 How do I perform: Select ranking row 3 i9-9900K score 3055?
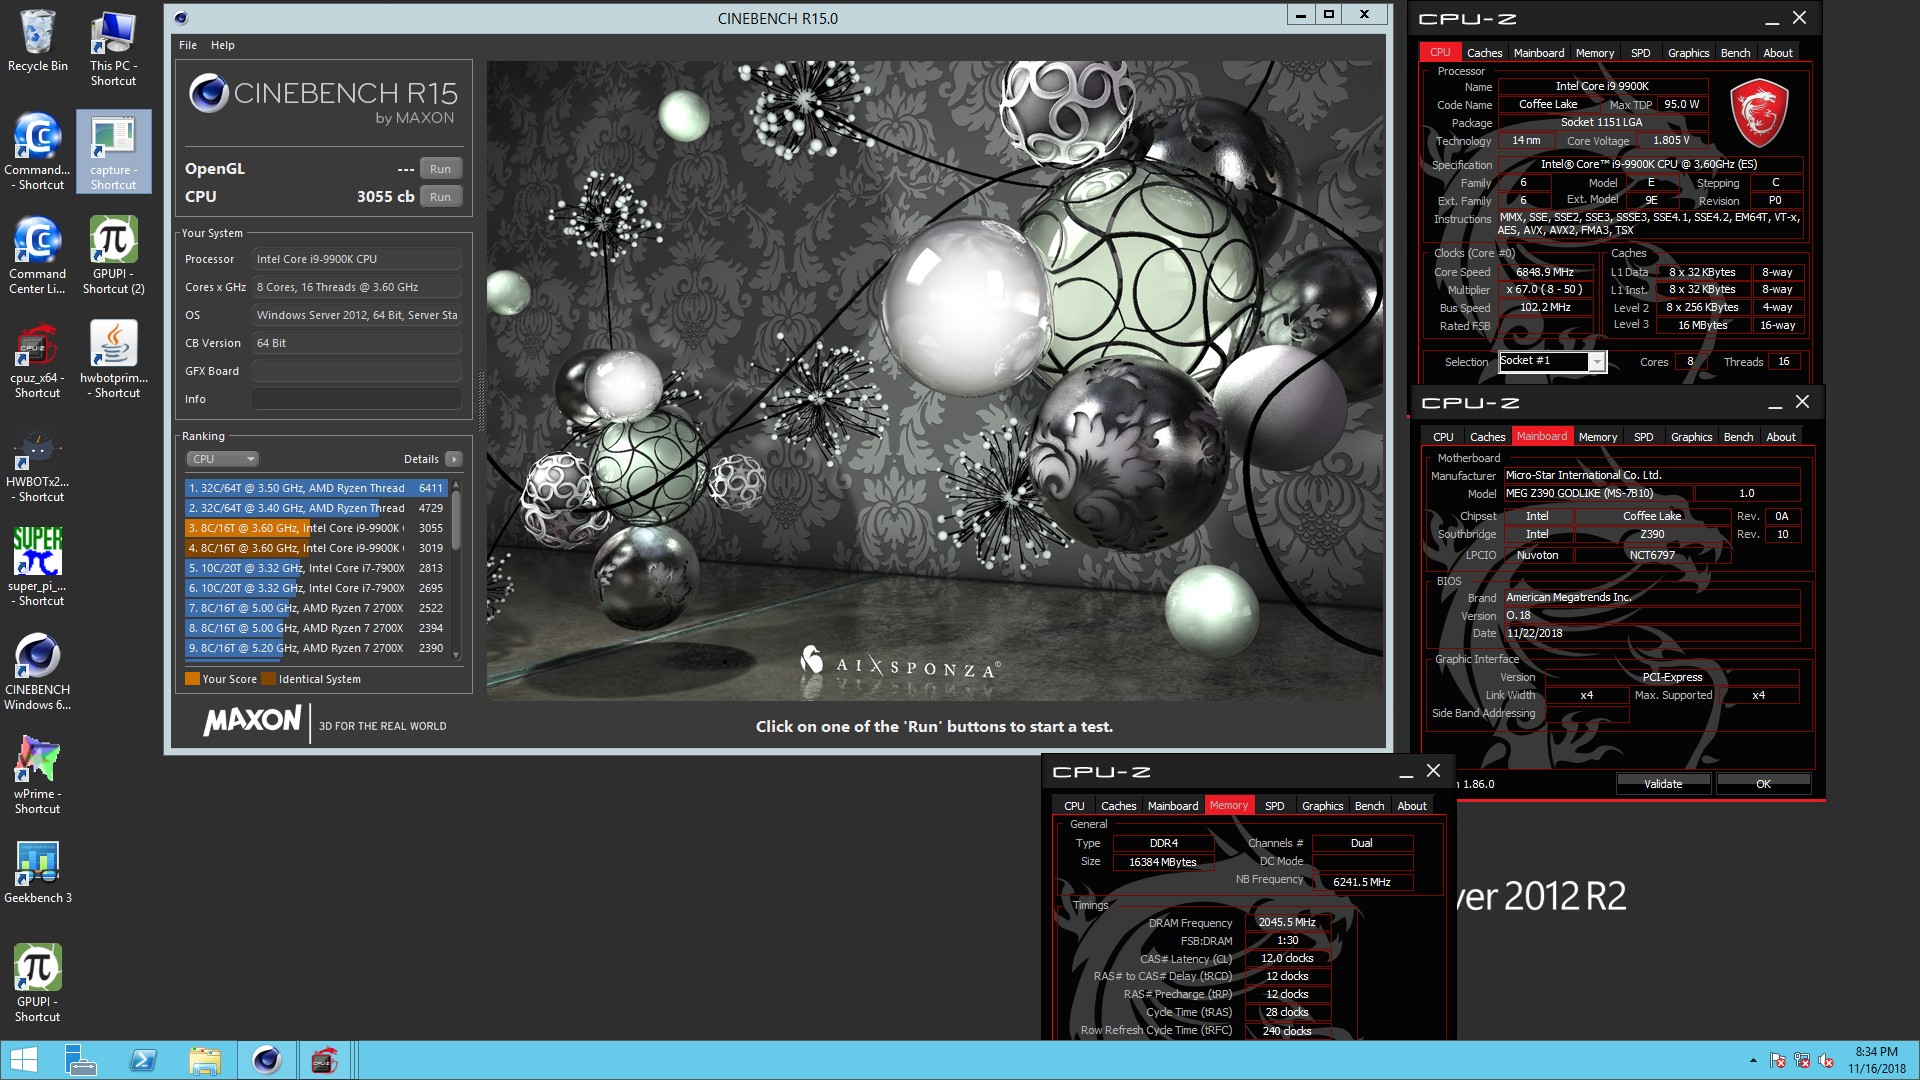tap(316, 528)
